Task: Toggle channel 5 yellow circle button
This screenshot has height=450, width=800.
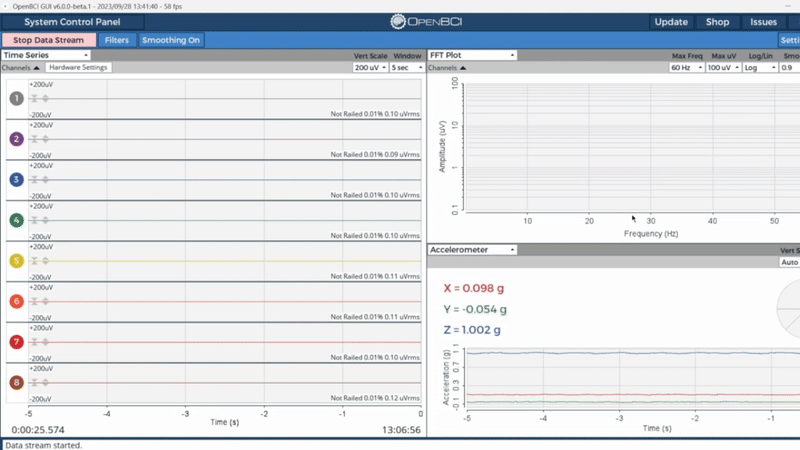Action: [16, 261]
